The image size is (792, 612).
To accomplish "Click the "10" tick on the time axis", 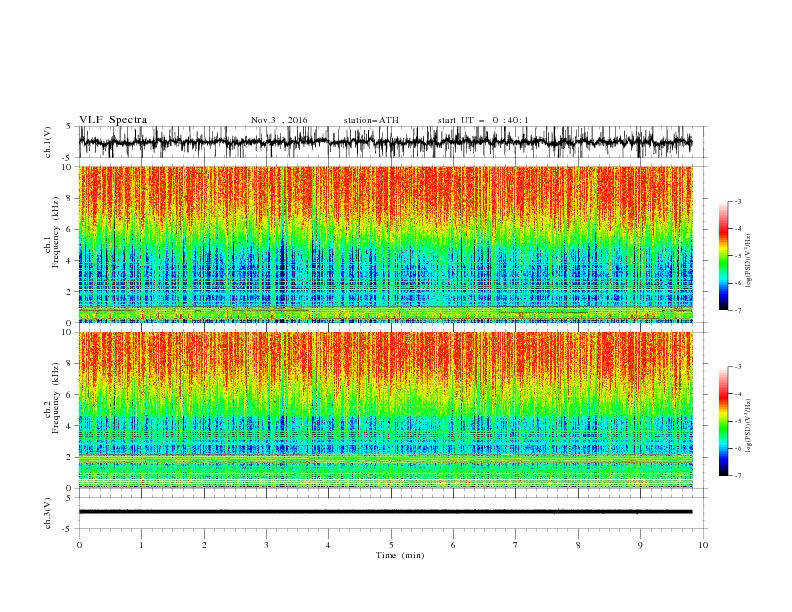I will 703,545.
